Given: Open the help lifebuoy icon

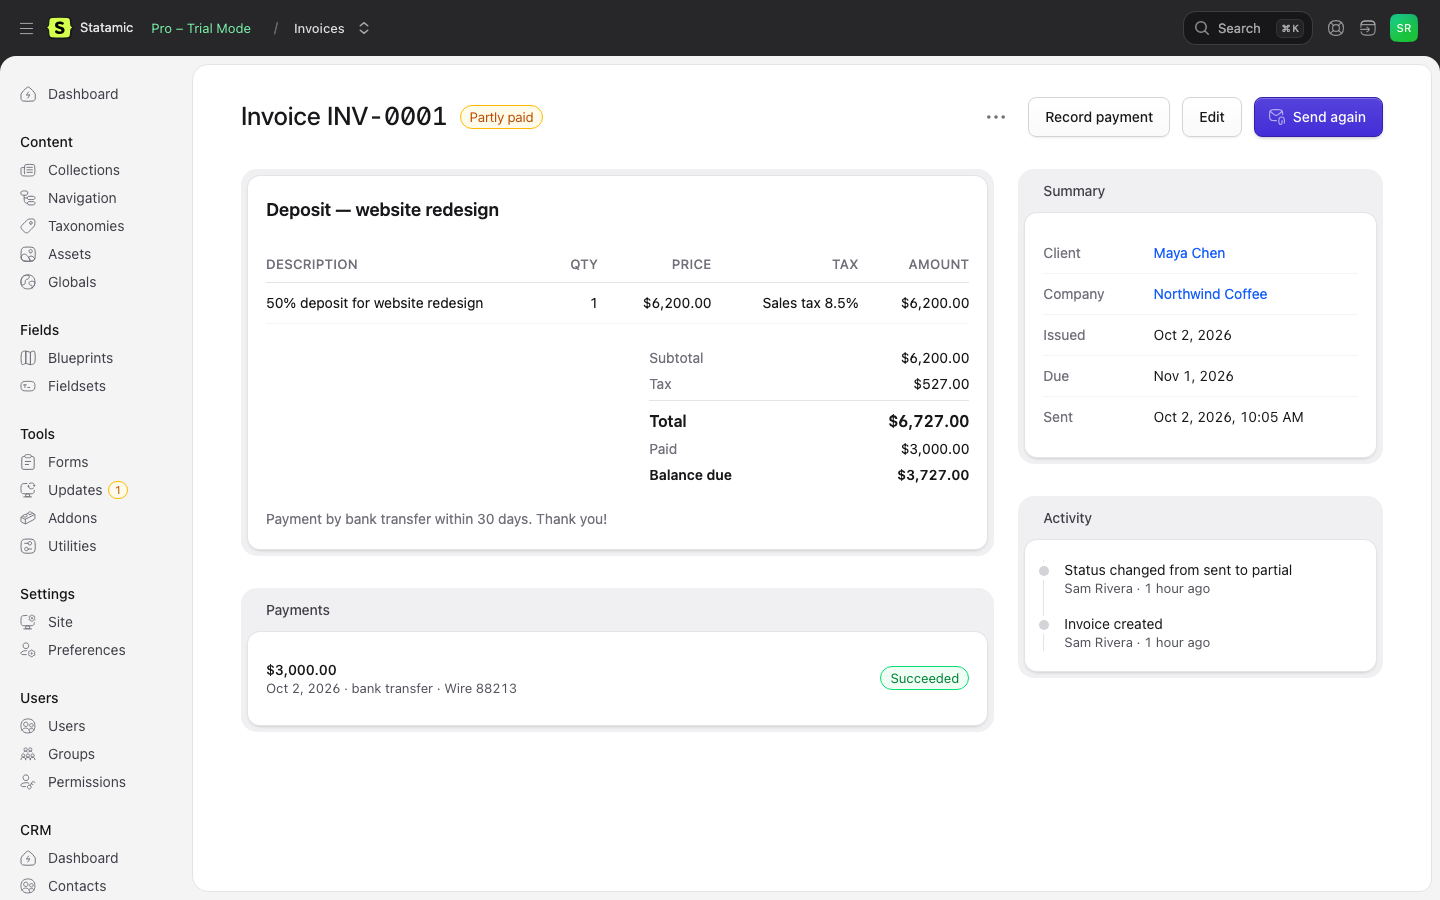Looking at the screenshot, I should click(x=1336, y=28).
